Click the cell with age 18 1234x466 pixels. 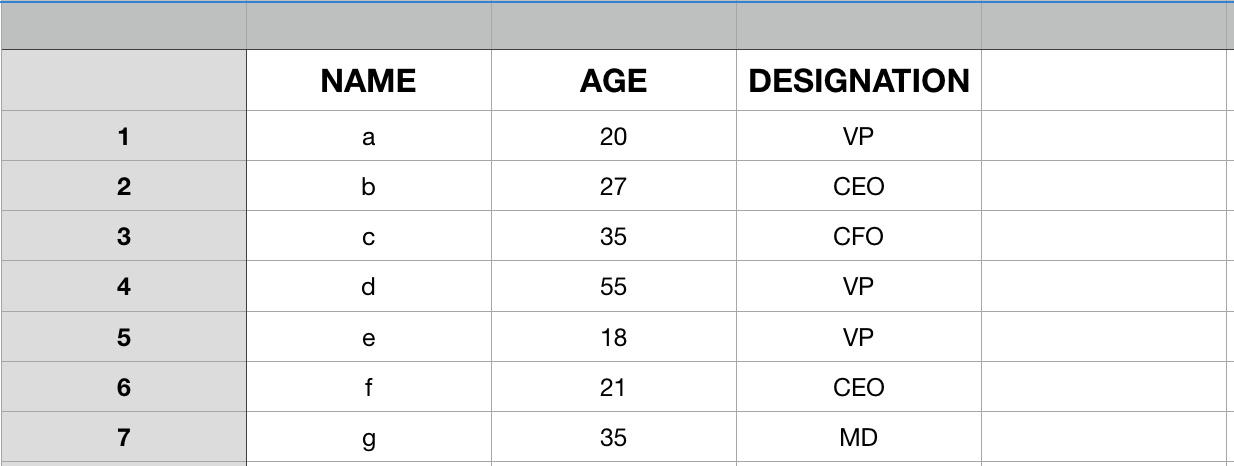coord(614,337)
